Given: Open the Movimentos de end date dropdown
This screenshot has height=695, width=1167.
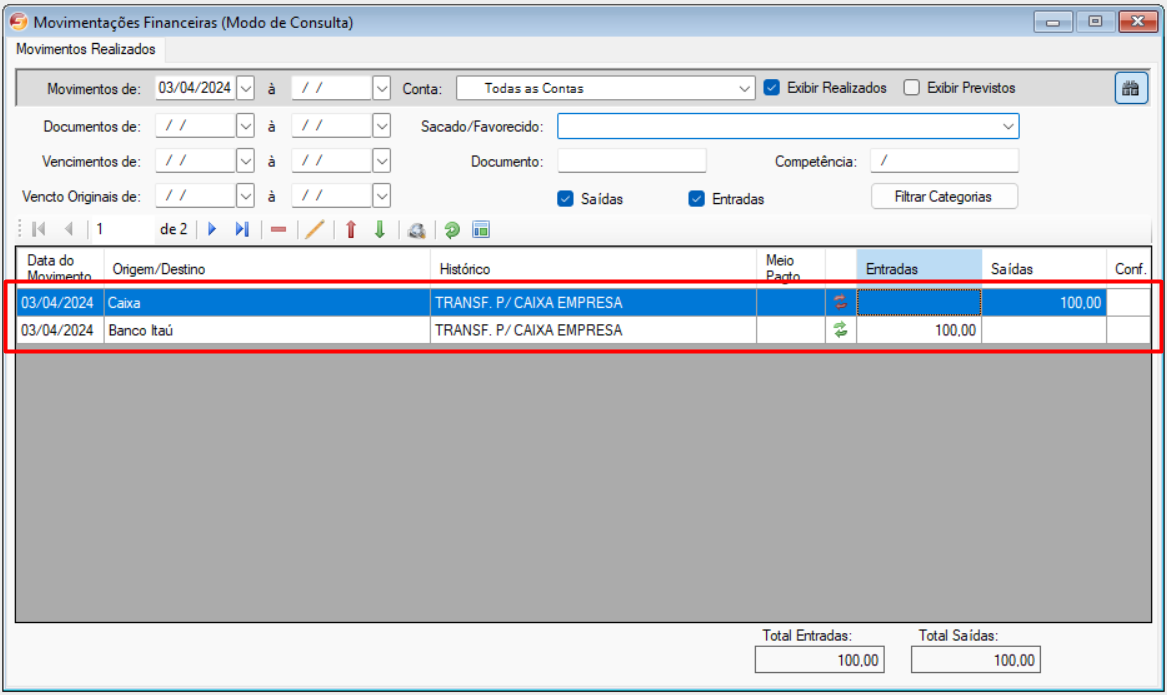Looking at the screenshot, I should coord(382,88).
